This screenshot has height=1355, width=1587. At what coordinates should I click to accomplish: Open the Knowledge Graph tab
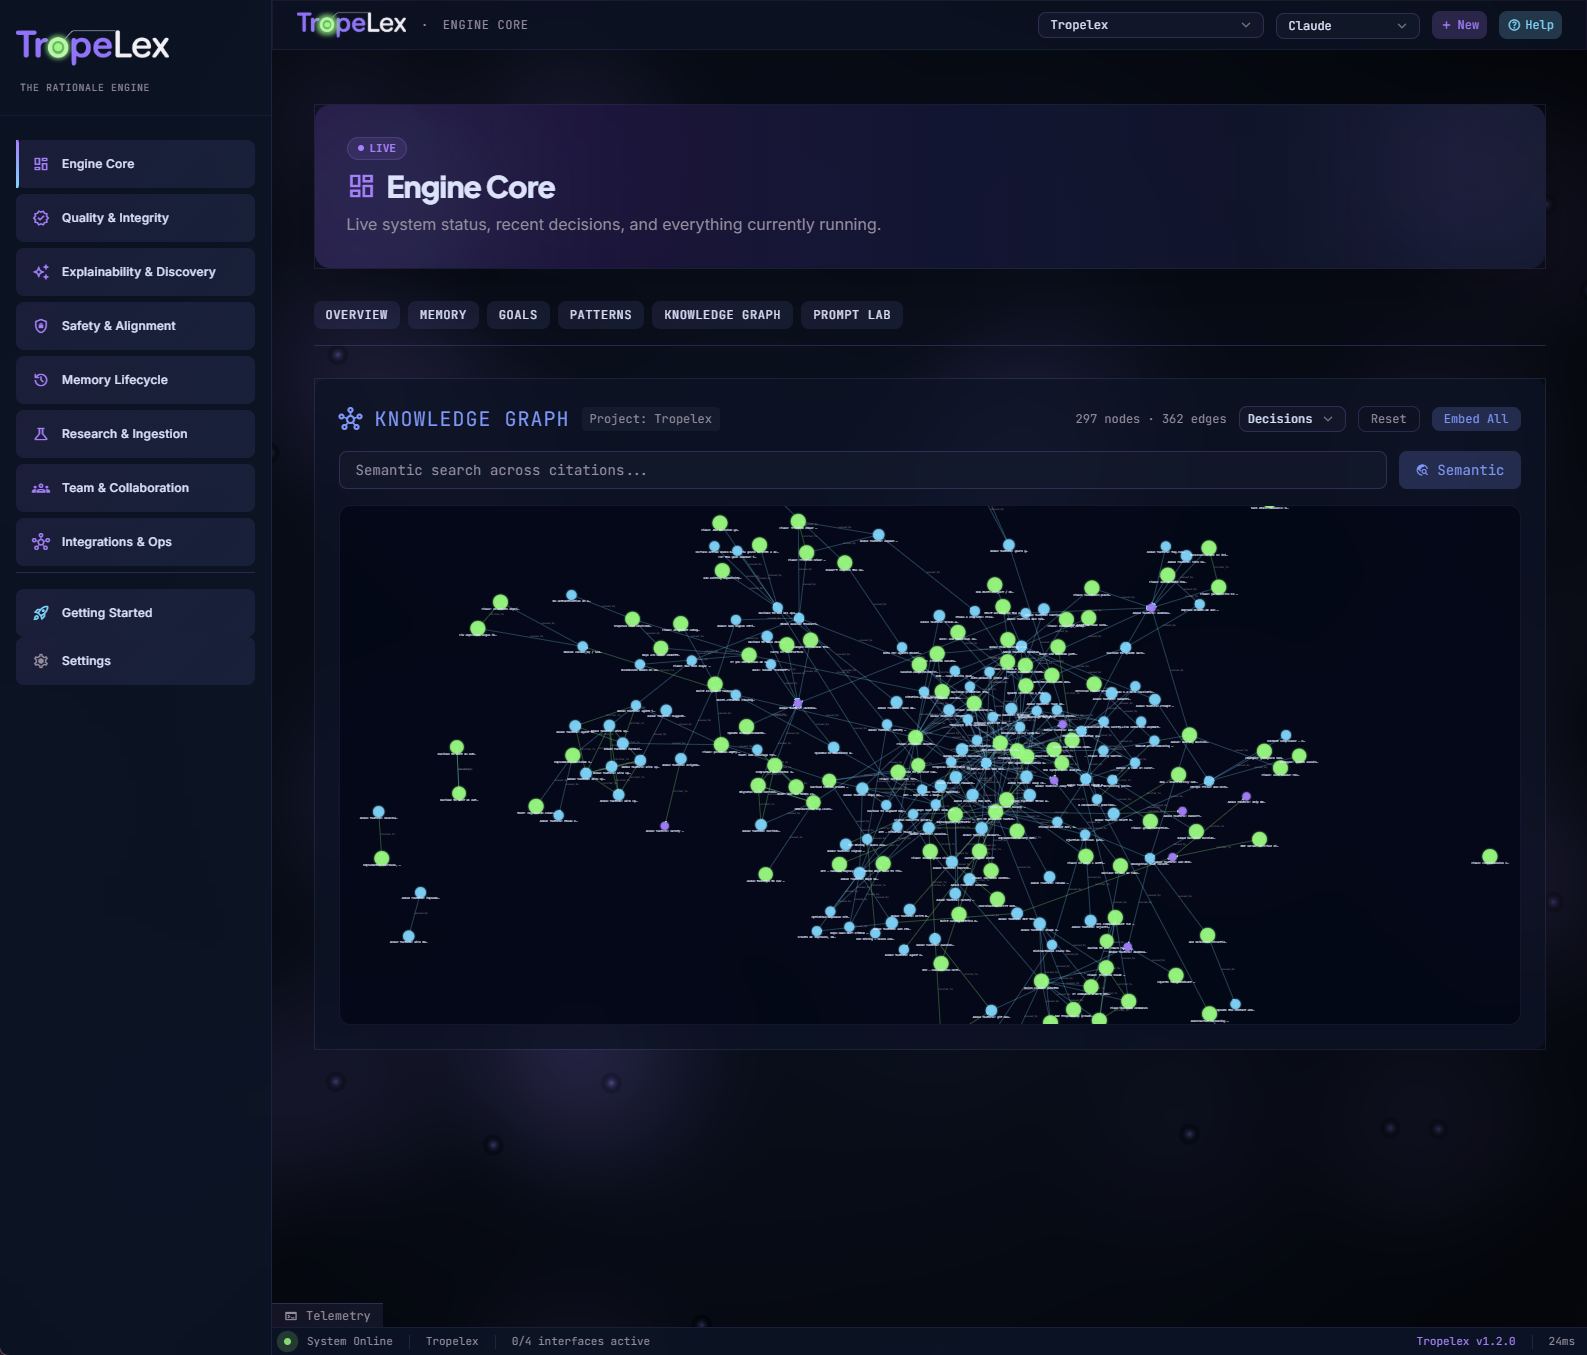pyautogui.click(x=723, y=315)
